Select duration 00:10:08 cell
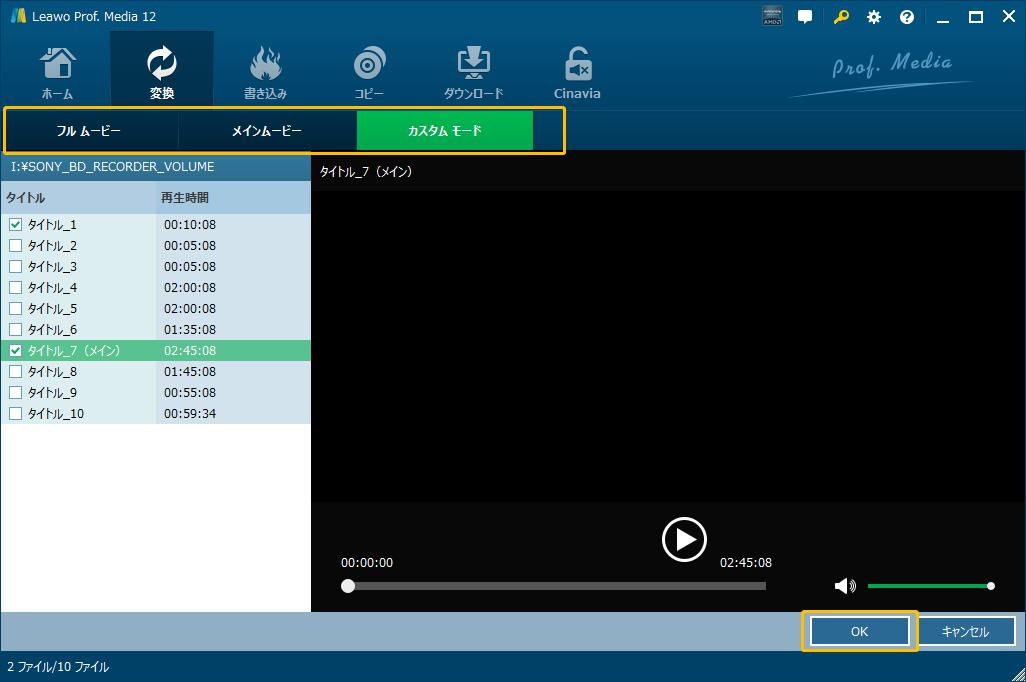Viewport: 1026px width, 682px height. tap(190, 224)
